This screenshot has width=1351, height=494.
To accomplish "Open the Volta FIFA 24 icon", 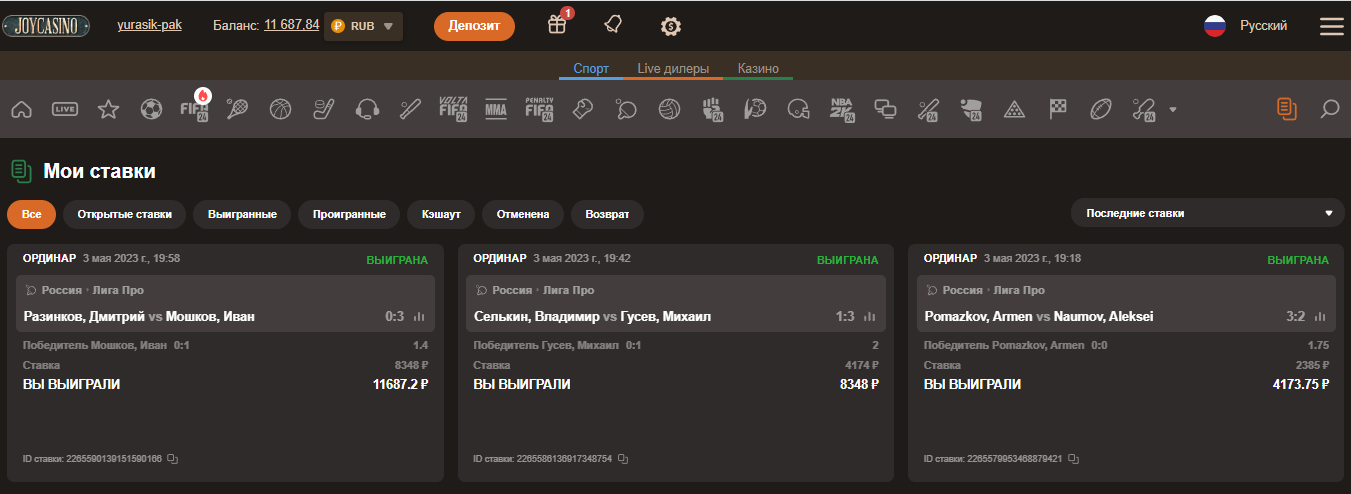I will (x=453, y=109).
